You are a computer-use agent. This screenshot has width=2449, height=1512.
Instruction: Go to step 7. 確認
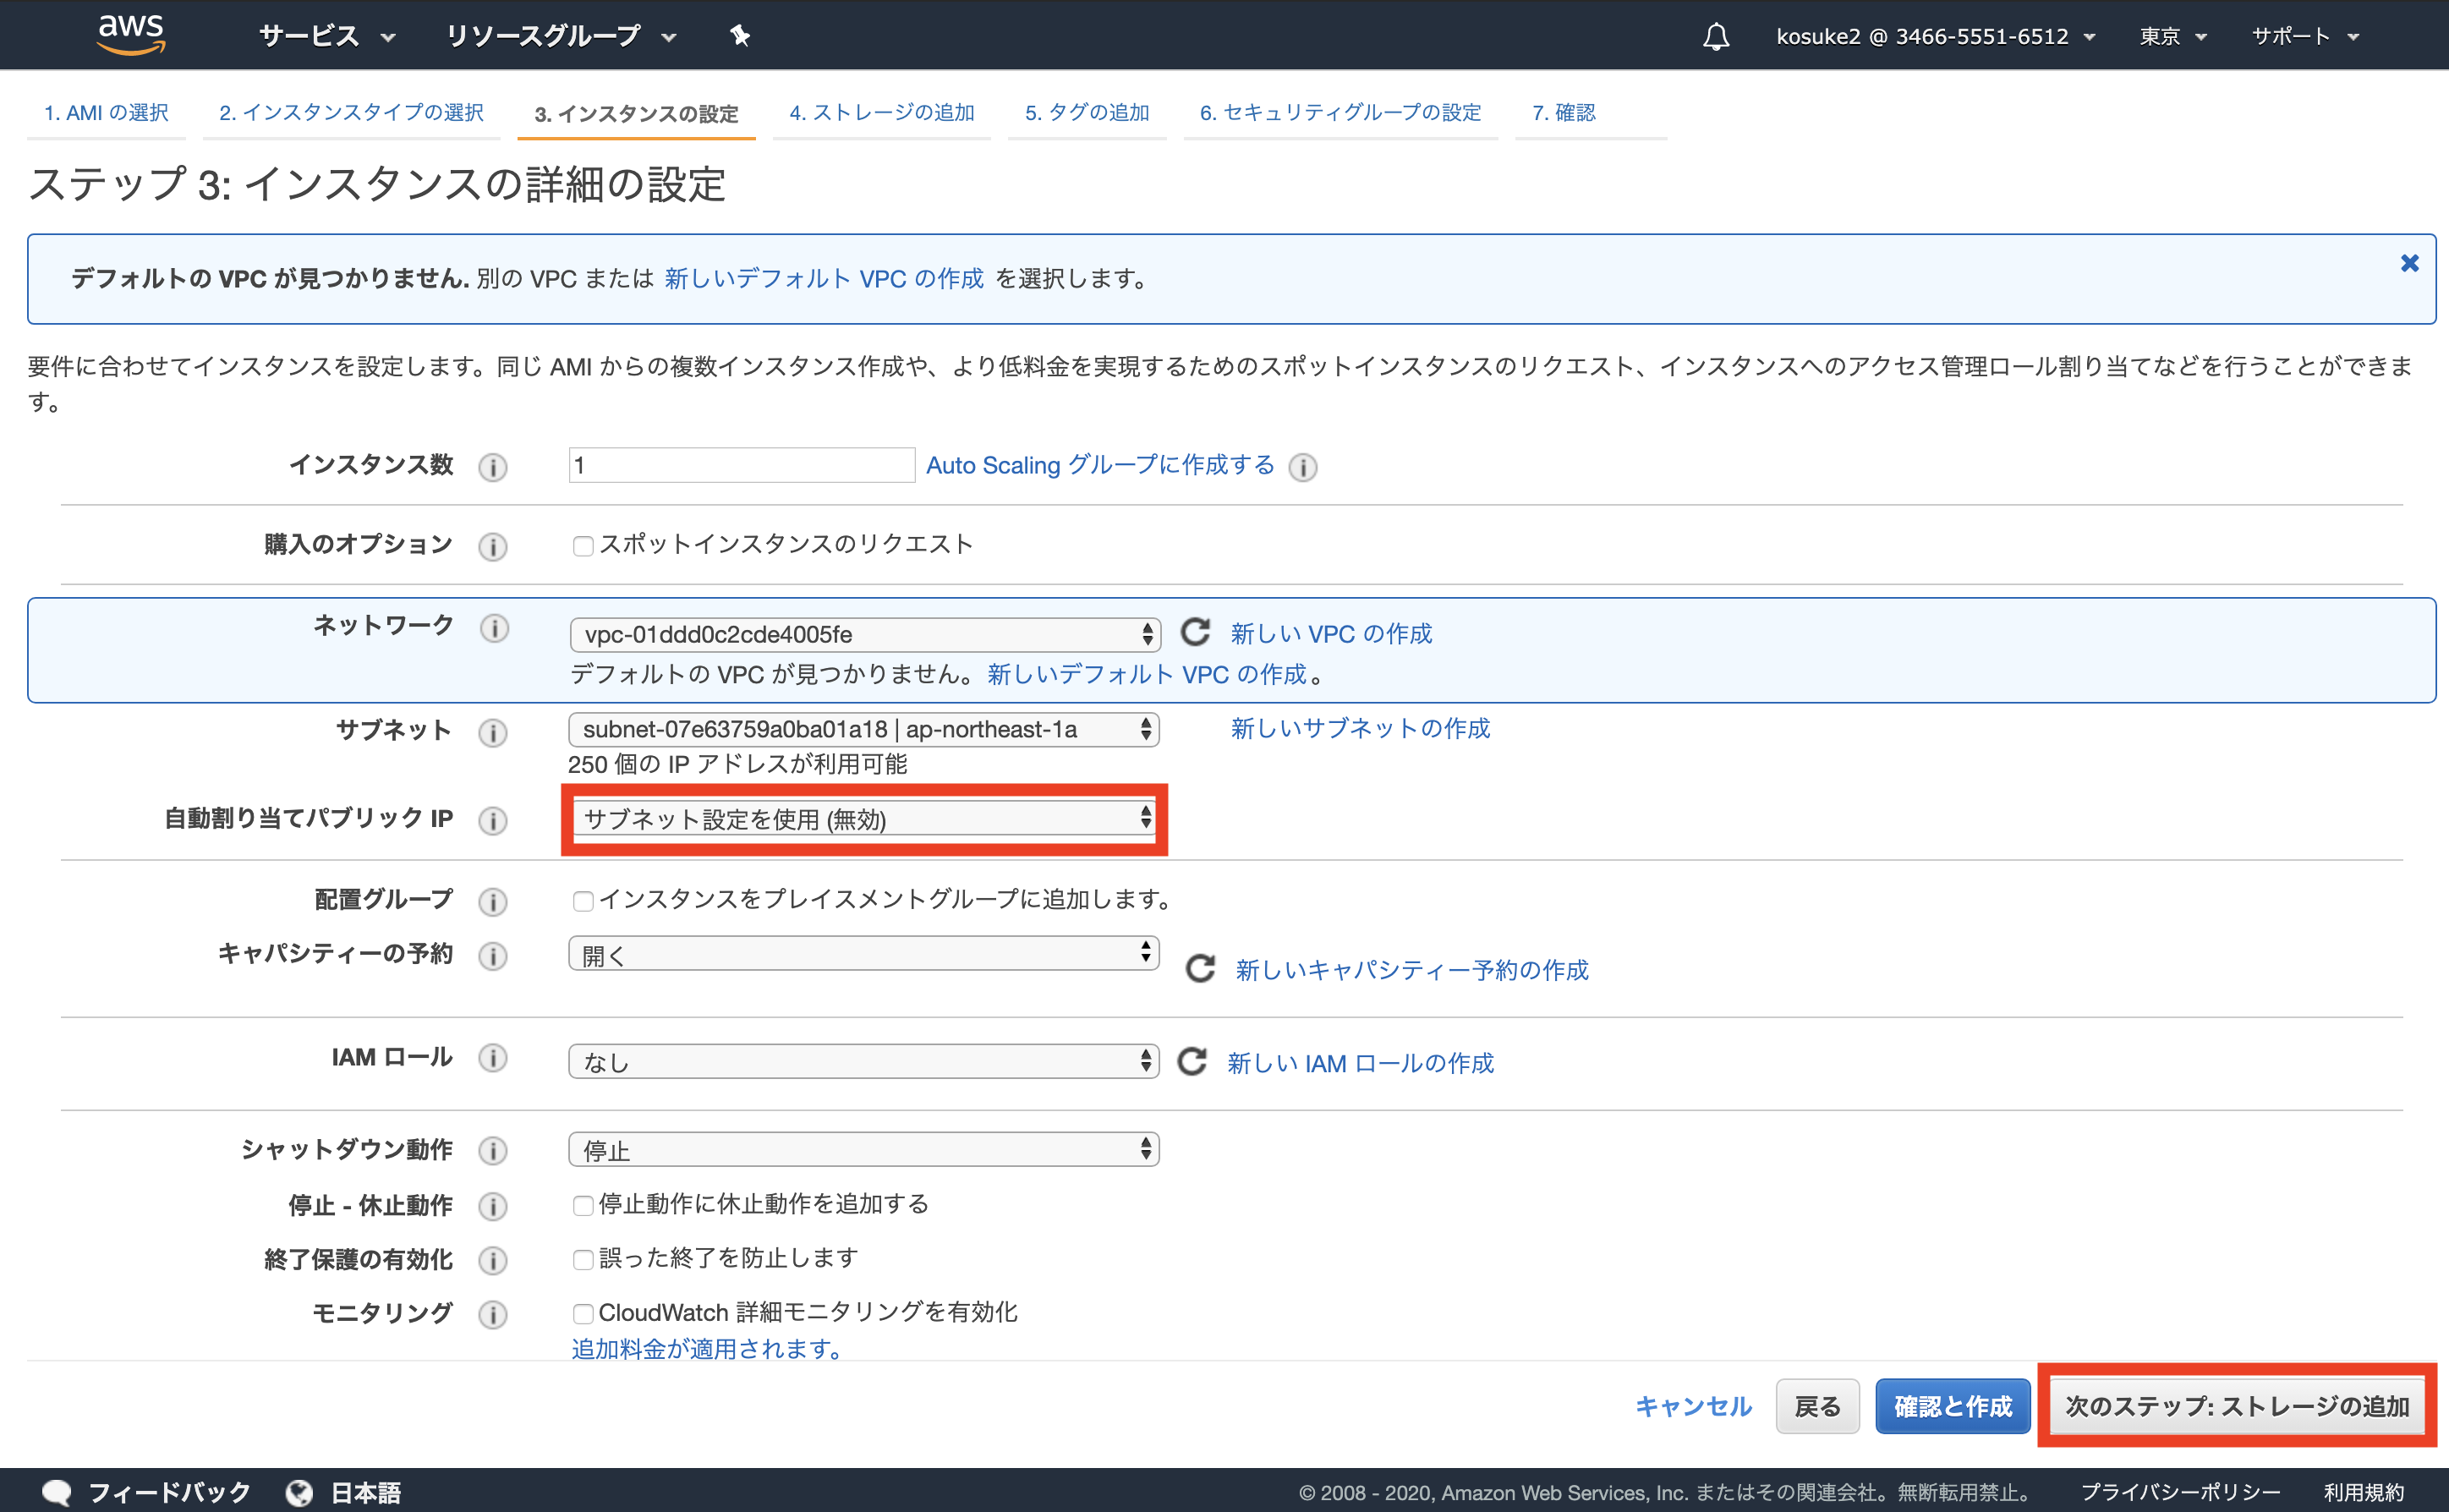tap(1563, 113)
